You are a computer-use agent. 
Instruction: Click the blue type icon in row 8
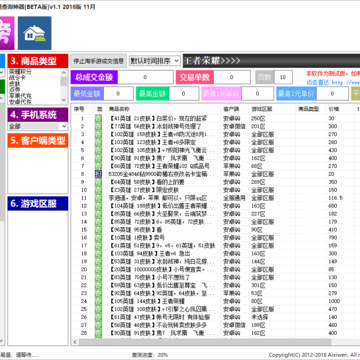pos(98,174)
